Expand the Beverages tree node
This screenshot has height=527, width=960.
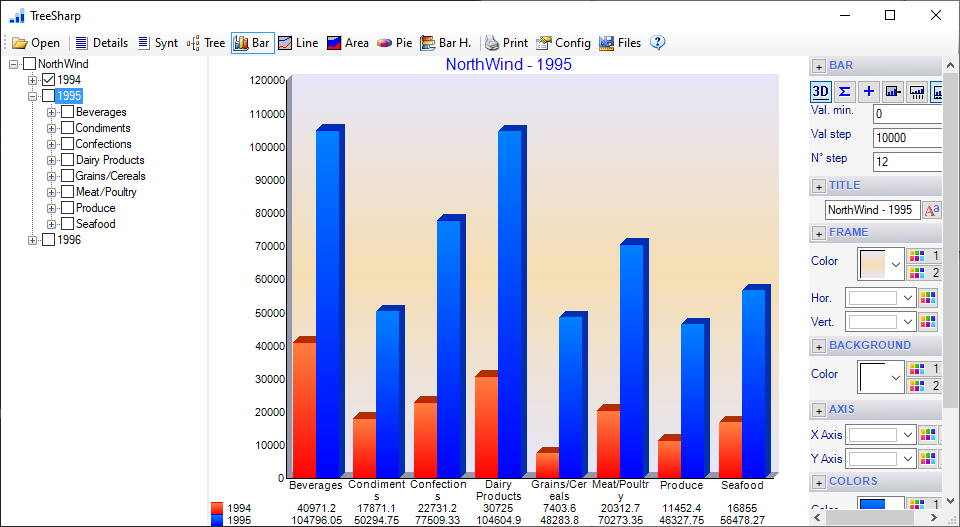click(x=51, y=113)
